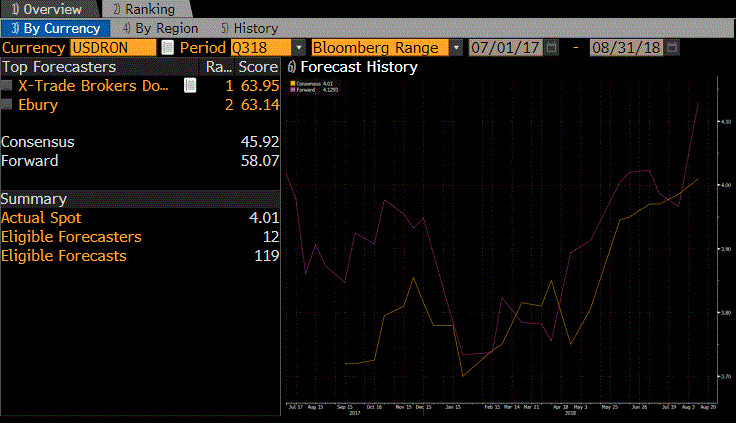Click Eligible Forecasters summary label
Image resolution: width=736 pixels, height=423 pixels.
pyautogui.click(x=71, y=237)
